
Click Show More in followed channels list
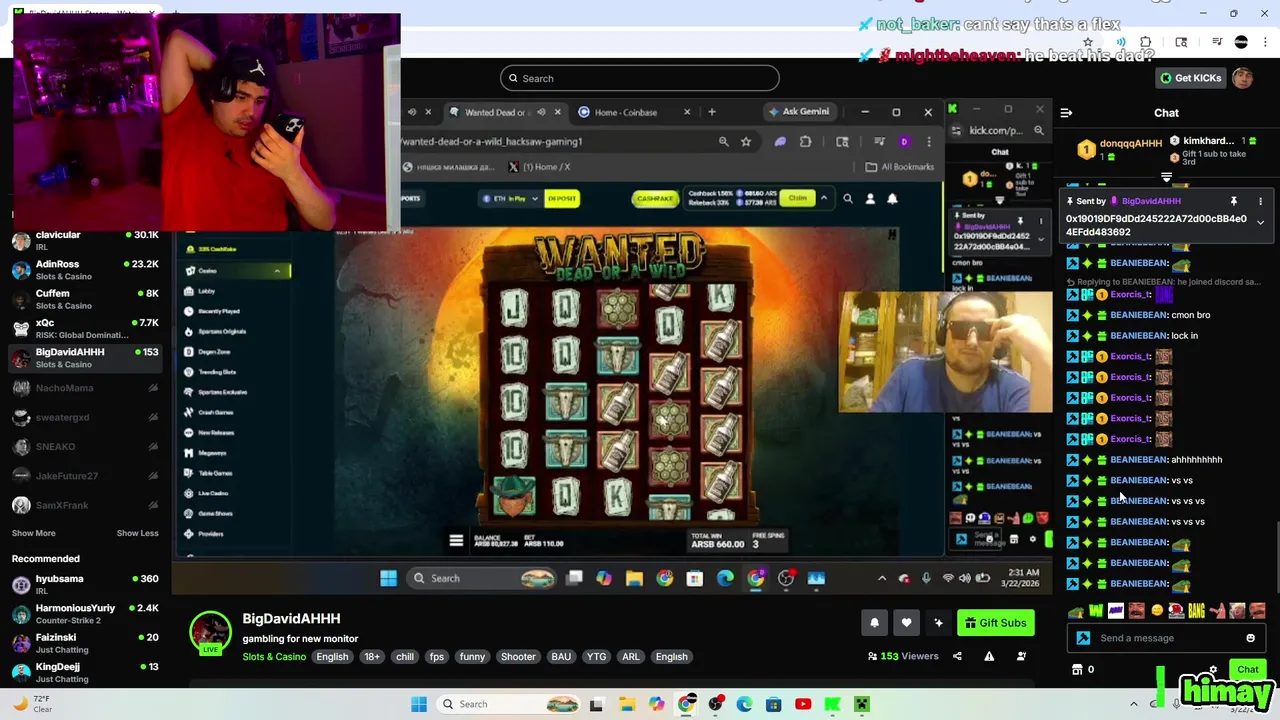34,533
